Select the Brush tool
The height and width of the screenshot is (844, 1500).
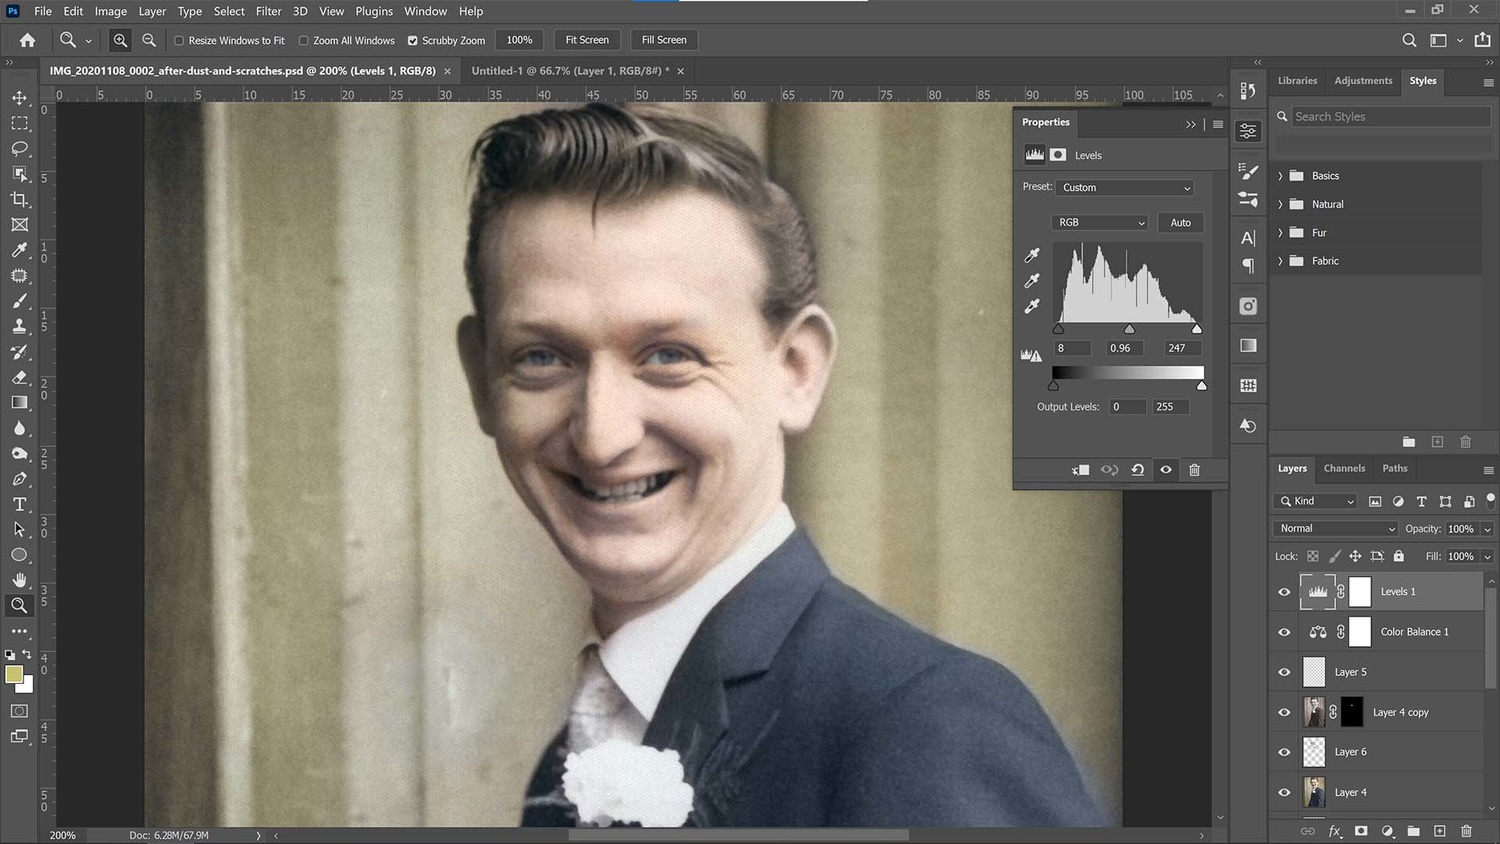pyautogui.click(x=20, y=301)
